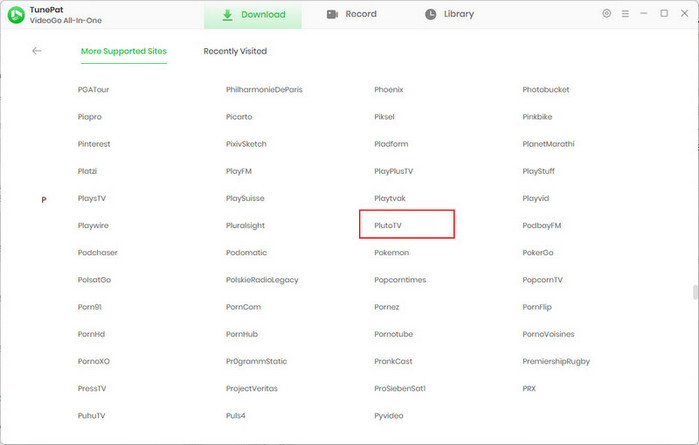Open the Pokemon site link

click(391, 253)
